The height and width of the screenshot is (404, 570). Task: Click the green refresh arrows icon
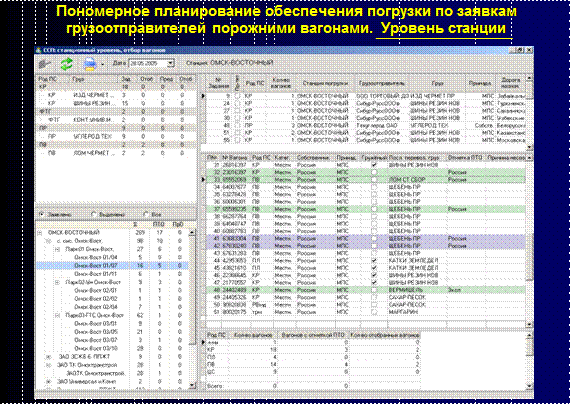tap(67, 64)
